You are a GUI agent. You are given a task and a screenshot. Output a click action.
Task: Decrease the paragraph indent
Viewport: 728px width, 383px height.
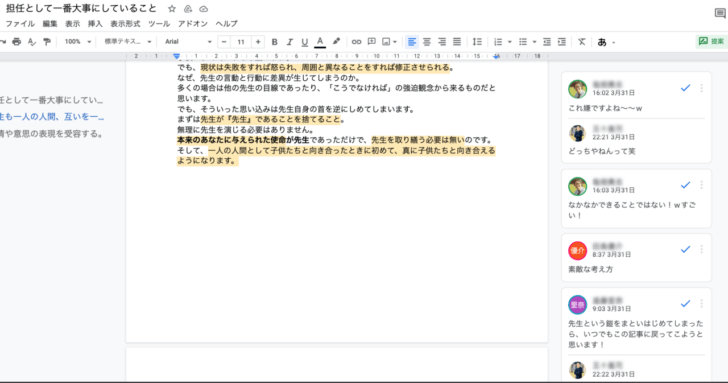coord(547,42)
